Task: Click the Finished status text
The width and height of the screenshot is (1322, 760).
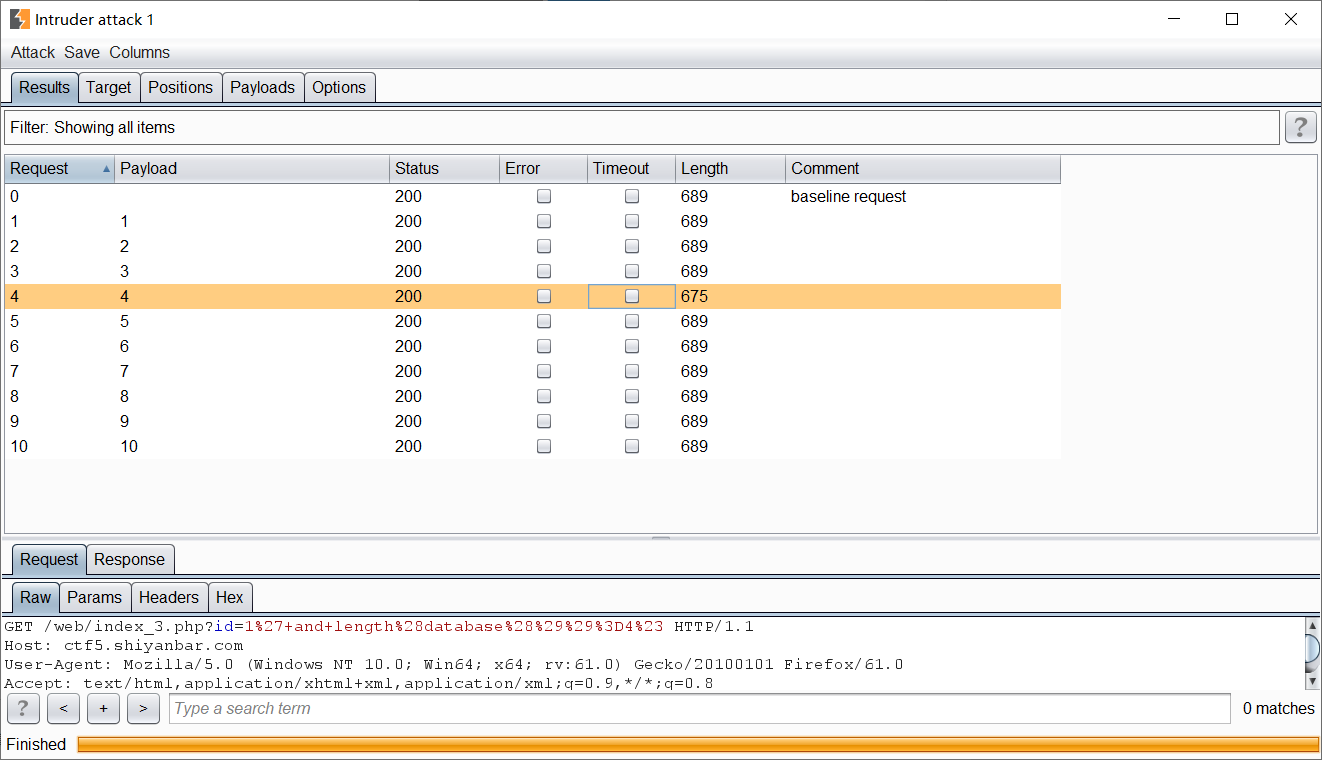Action: pyautogui.click(x=36, y=745)
